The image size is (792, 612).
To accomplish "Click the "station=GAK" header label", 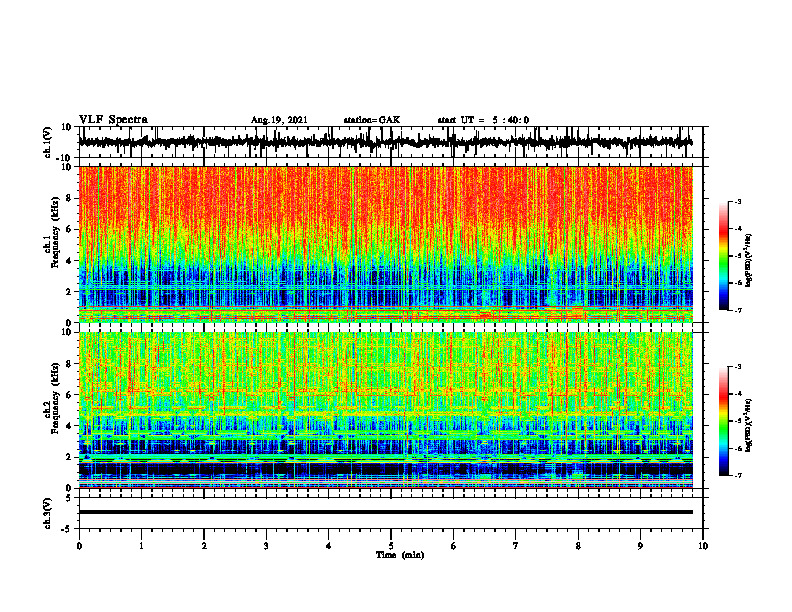I will pyautogui.click(x=372, y=120).
